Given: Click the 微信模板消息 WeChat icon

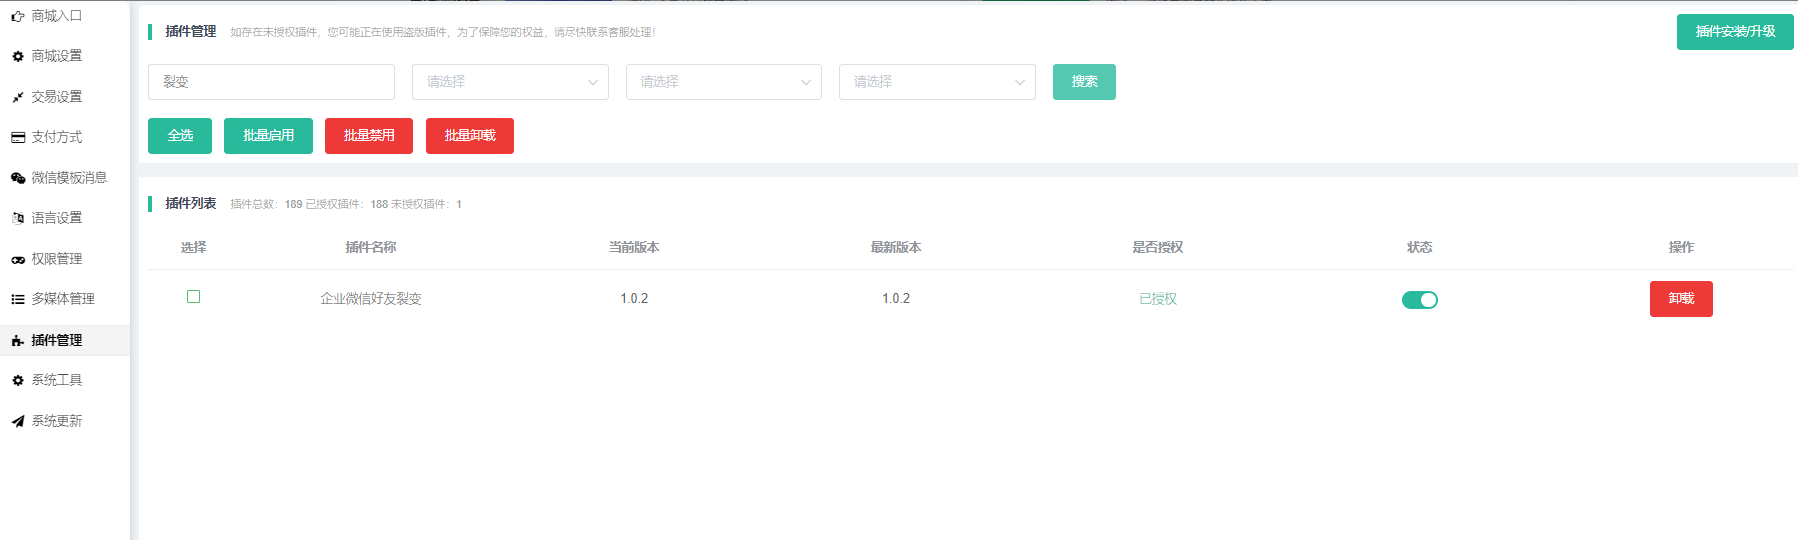Looking at the screenshot, I should click(17, 178).
